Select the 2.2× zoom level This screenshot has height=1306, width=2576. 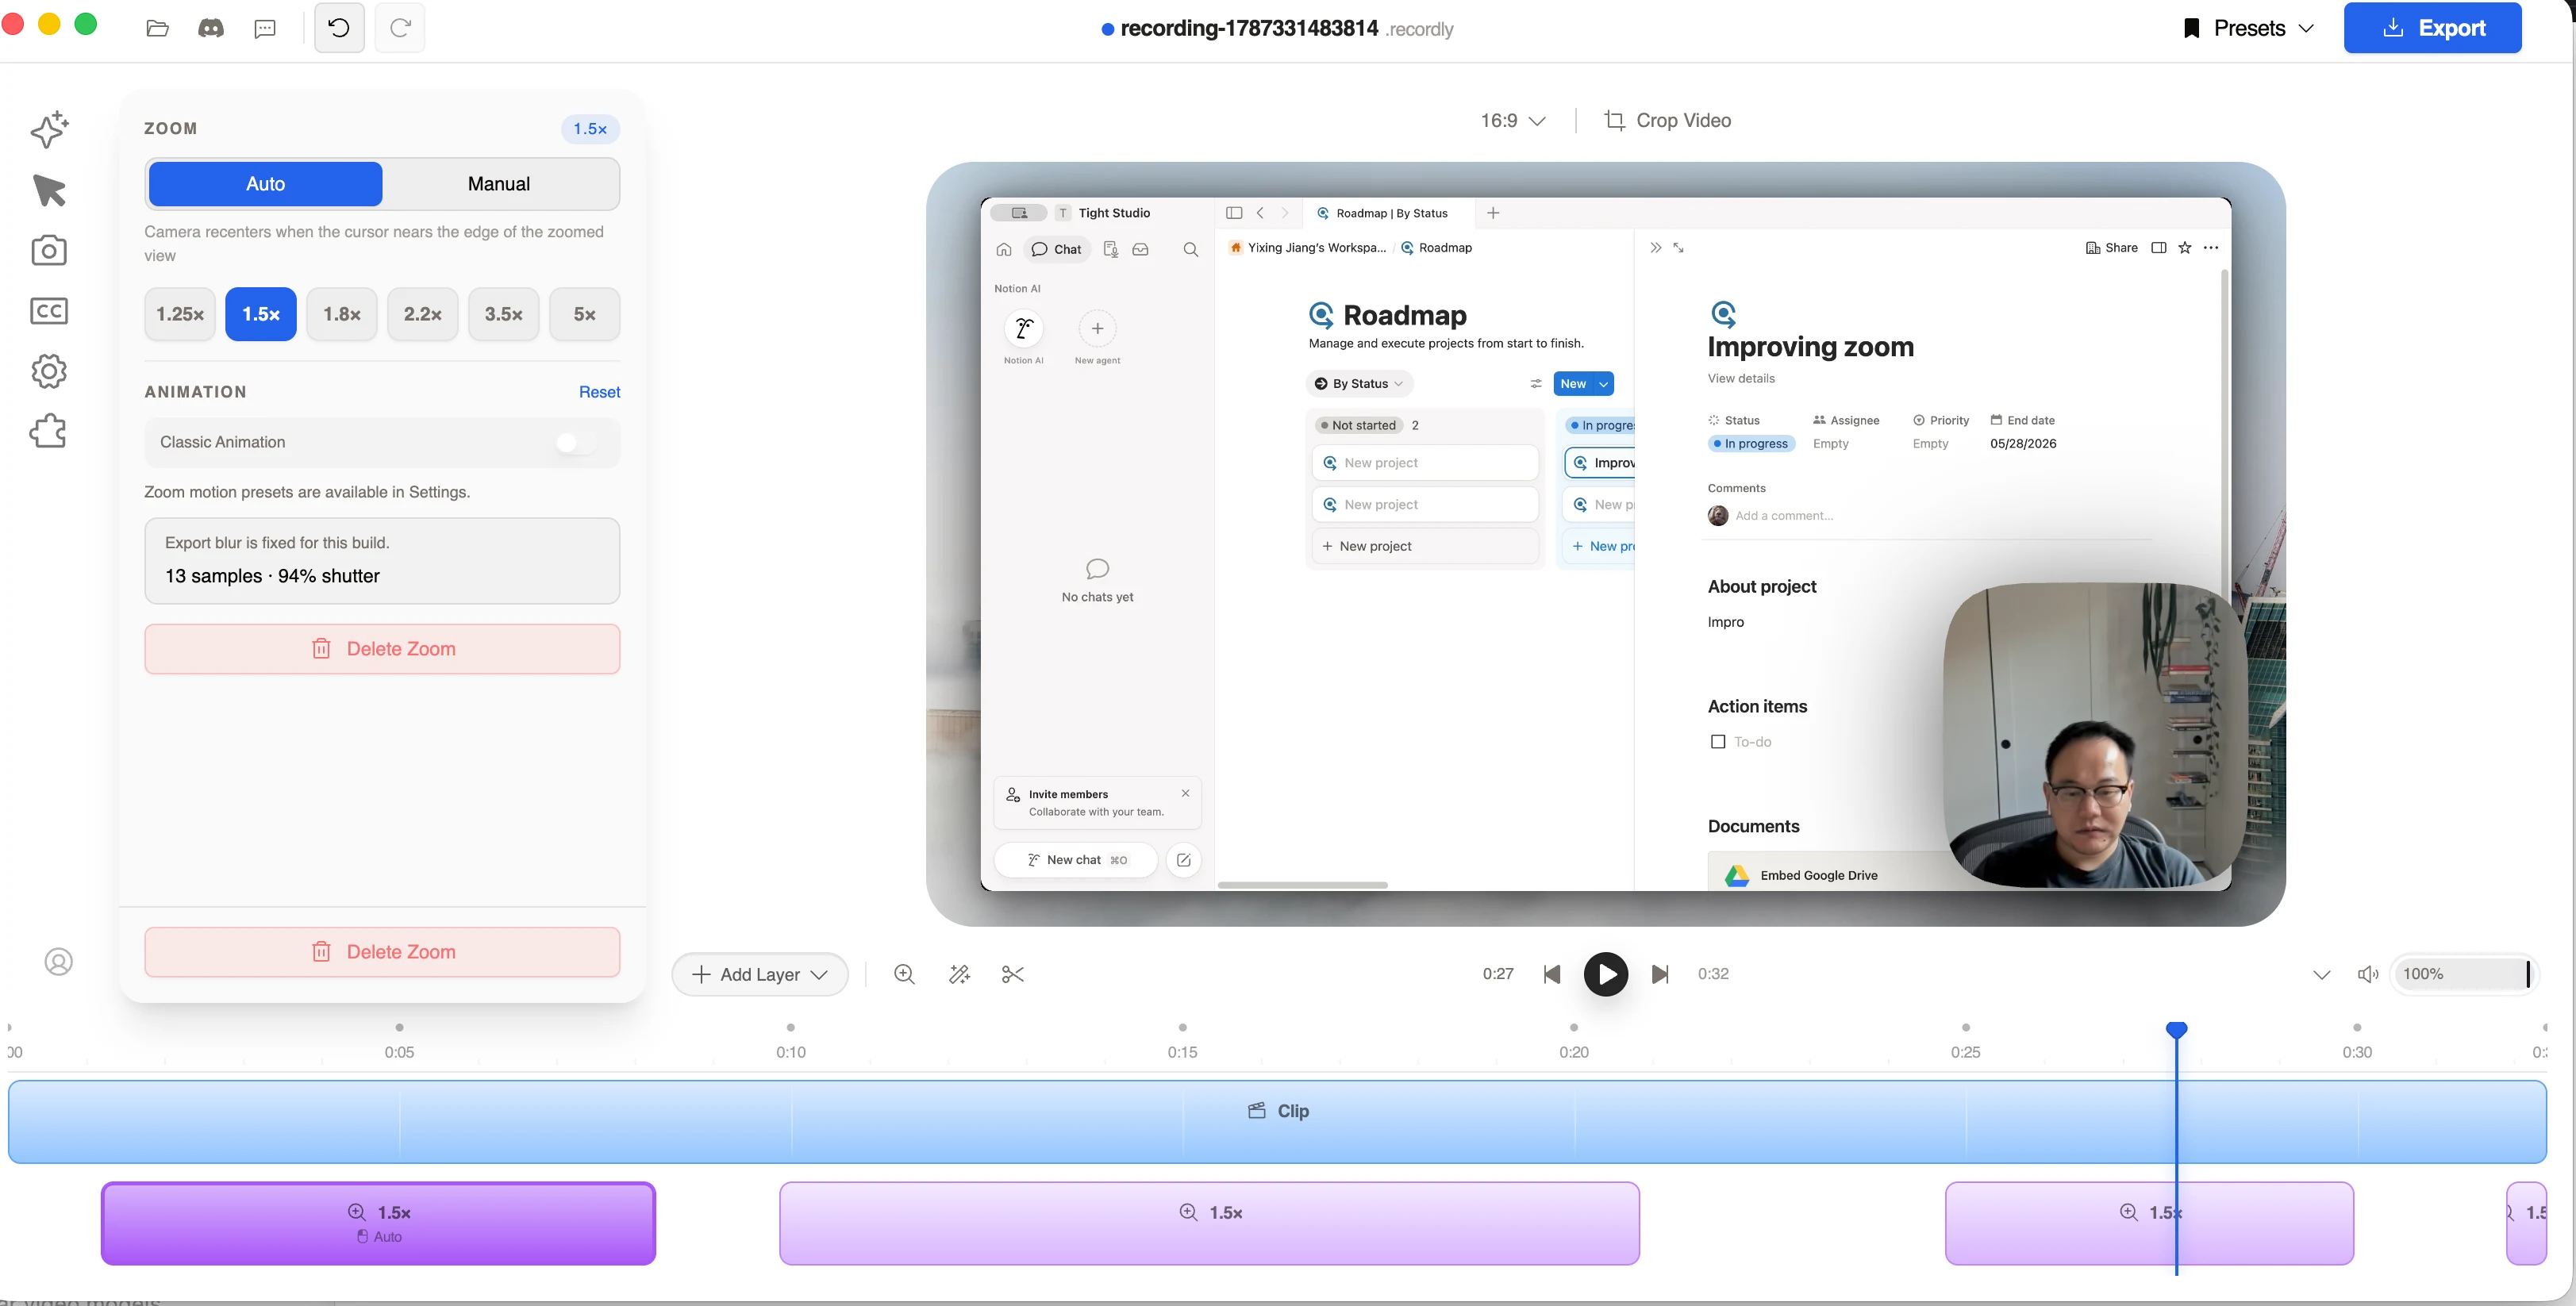click(423, 314)
